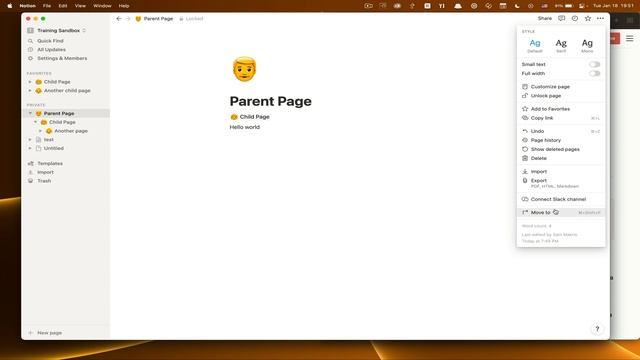Select Copy link in menu

point(561,118)
